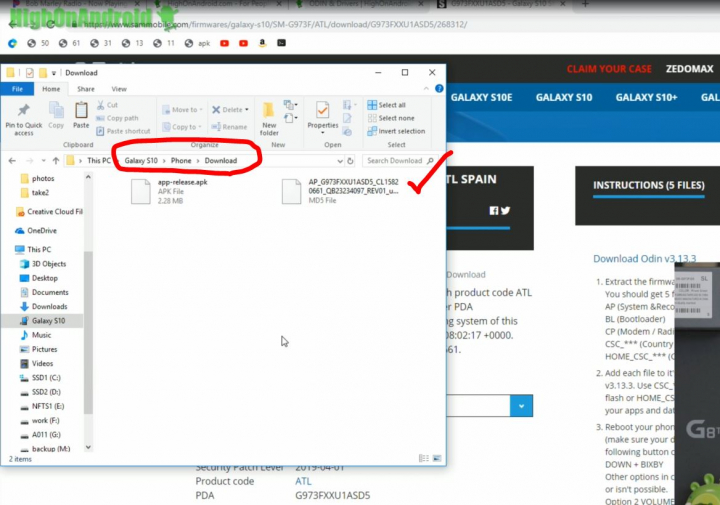Select Galaxy S10 device in sidebar

43,321
